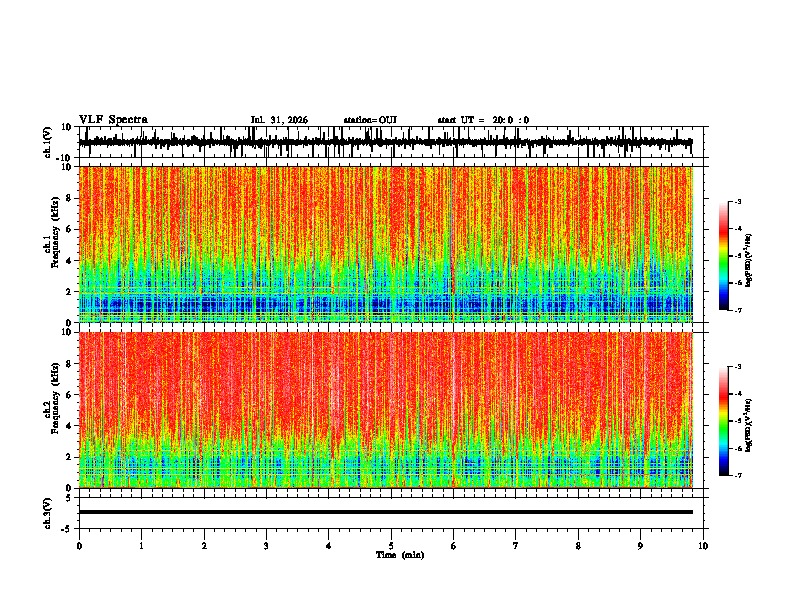Image resolution: width=792 pixels, height=612 pixels.
Task: Click time-axis tick label "5"
Action: [391, 546]
